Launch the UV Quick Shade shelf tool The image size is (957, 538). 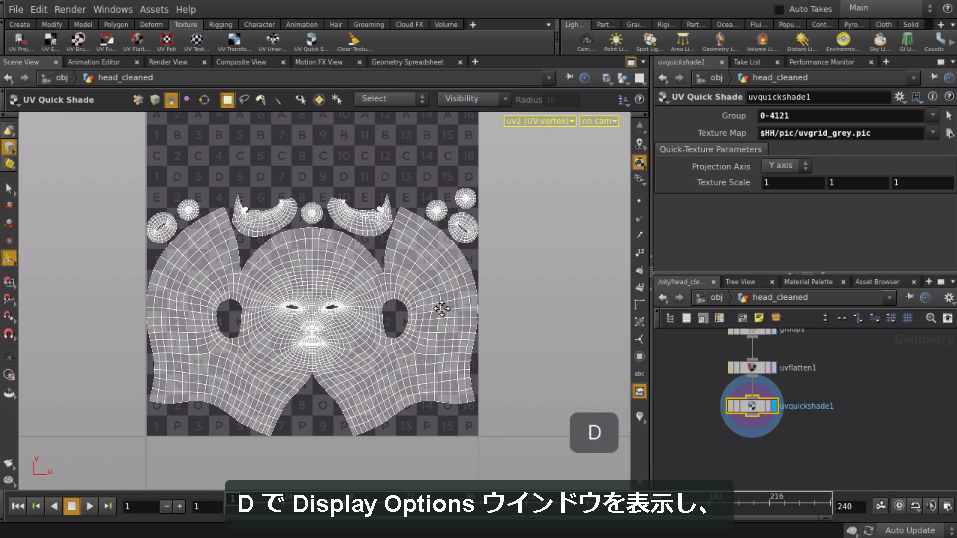[x=311, y=42]
